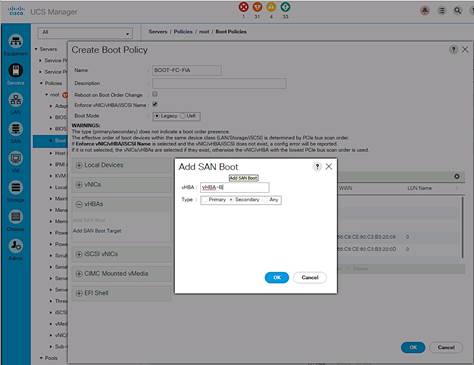Click the Description input field
474x365 pixels.
(219, 83)
